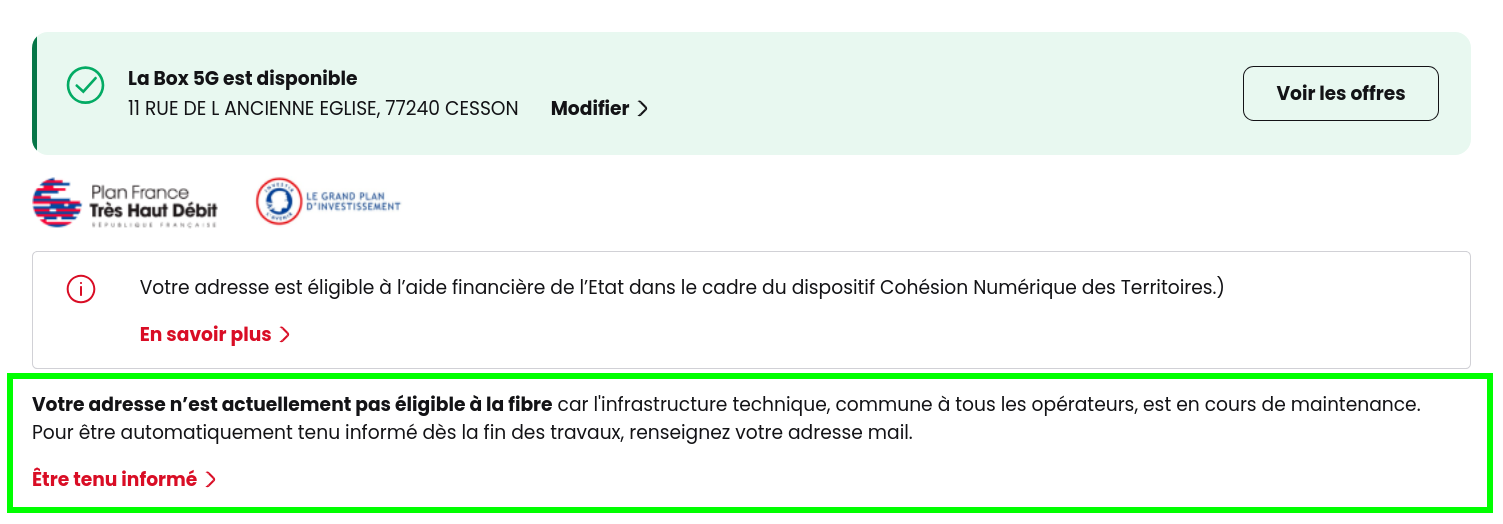Click 'Le Grand Plan d'Investissement' logo text

point(354,201)
